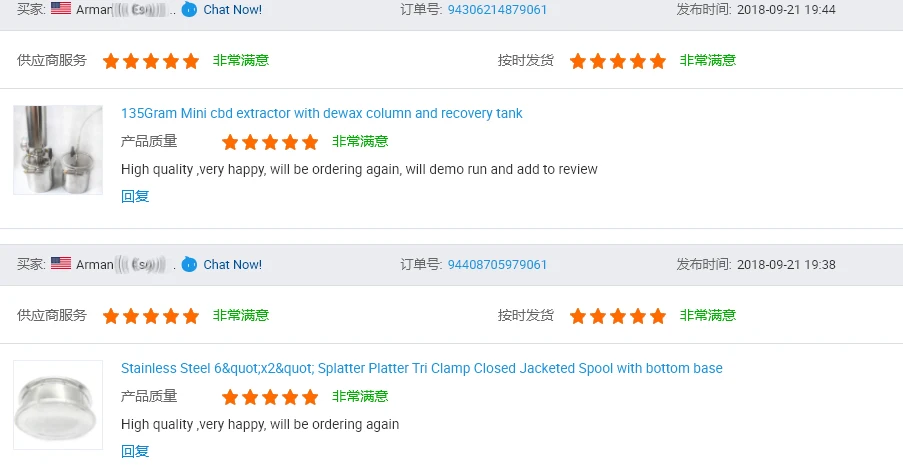Click Chat Now text in the second review

(232, 264)
